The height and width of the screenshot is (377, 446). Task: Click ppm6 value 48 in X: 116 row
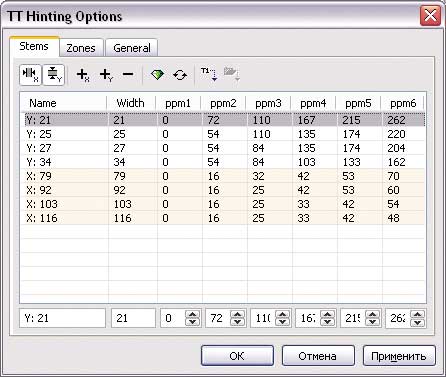[x=393, y=218]
